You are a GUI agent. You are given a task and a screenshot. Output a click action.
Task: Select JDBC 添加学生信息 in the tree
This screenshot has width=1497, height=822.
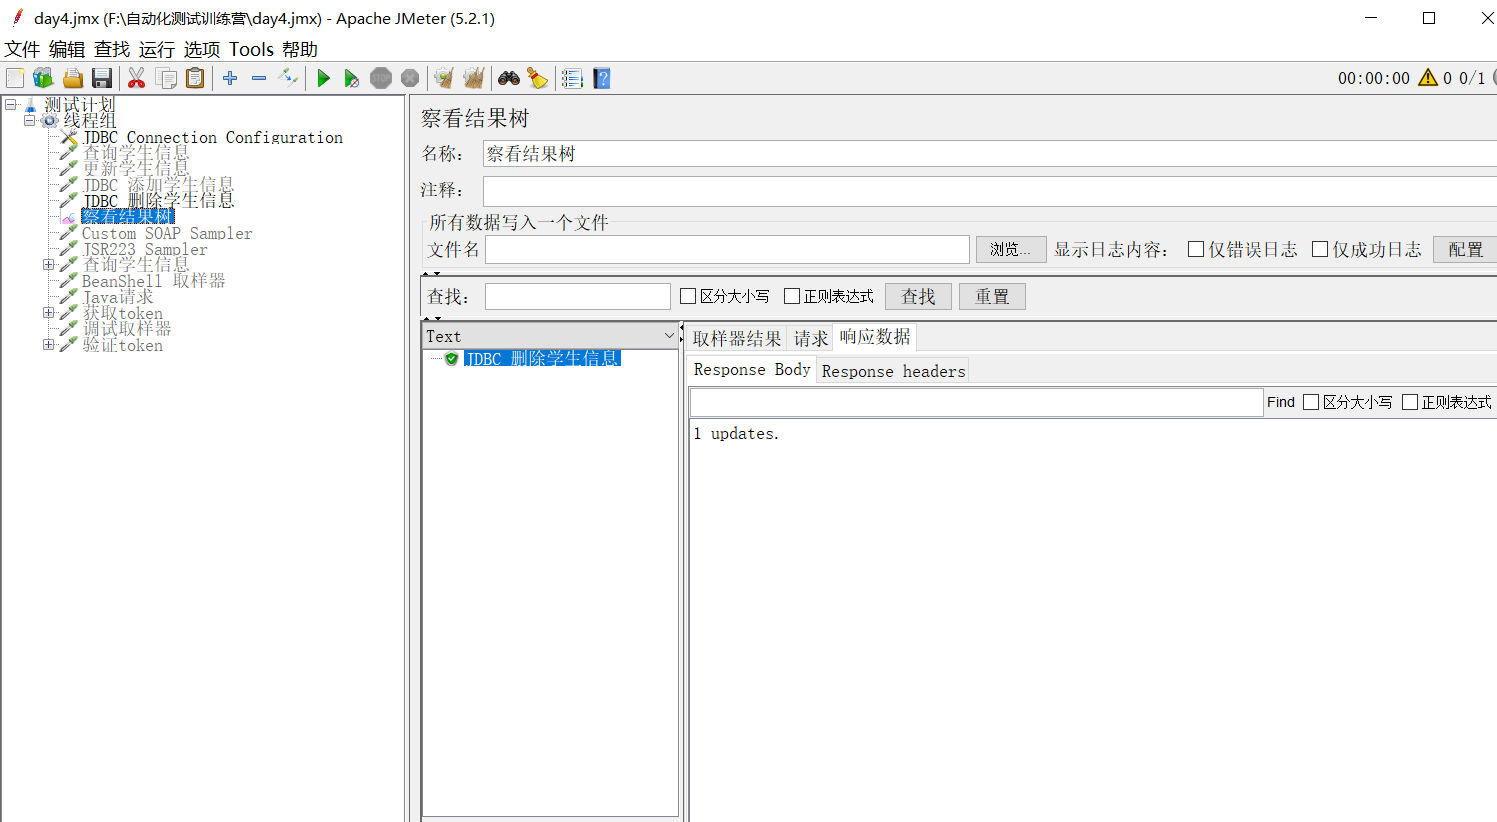click(x=158, y=185)
